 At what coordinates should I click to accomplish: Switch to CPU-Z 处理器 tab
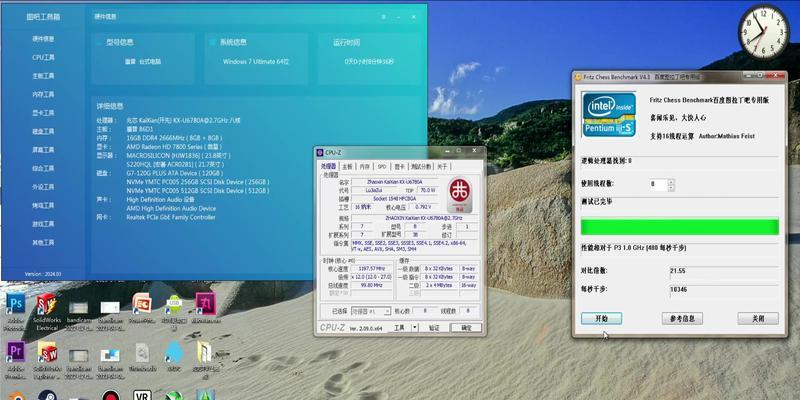click(x=329, y=166)
